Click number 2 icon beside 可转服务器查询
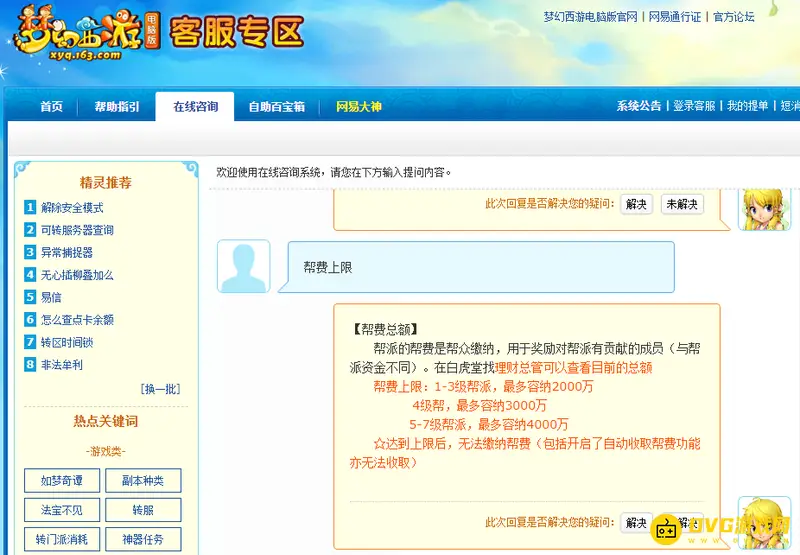The height and width of the screenshot is (555, 800). click(x=30, y=230)
